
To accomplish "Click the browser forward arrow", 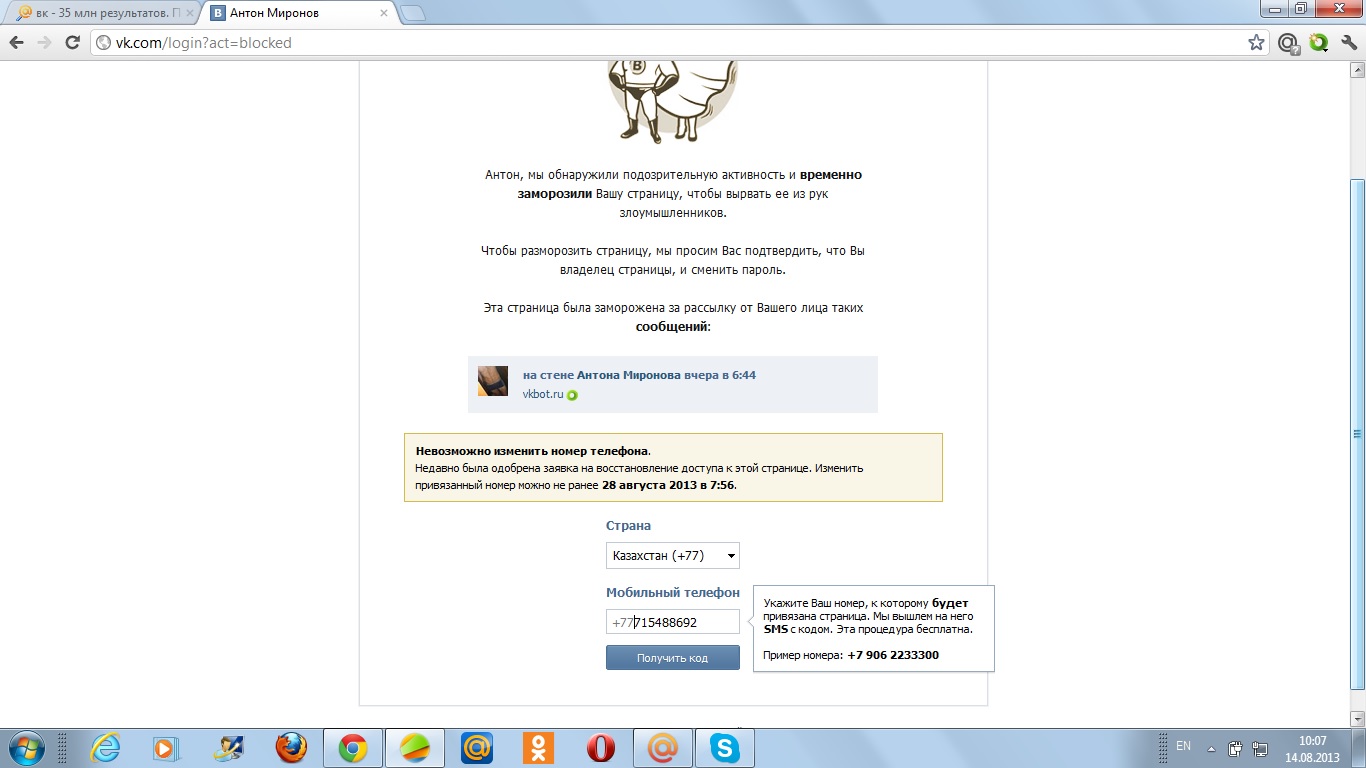I will [x=44, y=43].
